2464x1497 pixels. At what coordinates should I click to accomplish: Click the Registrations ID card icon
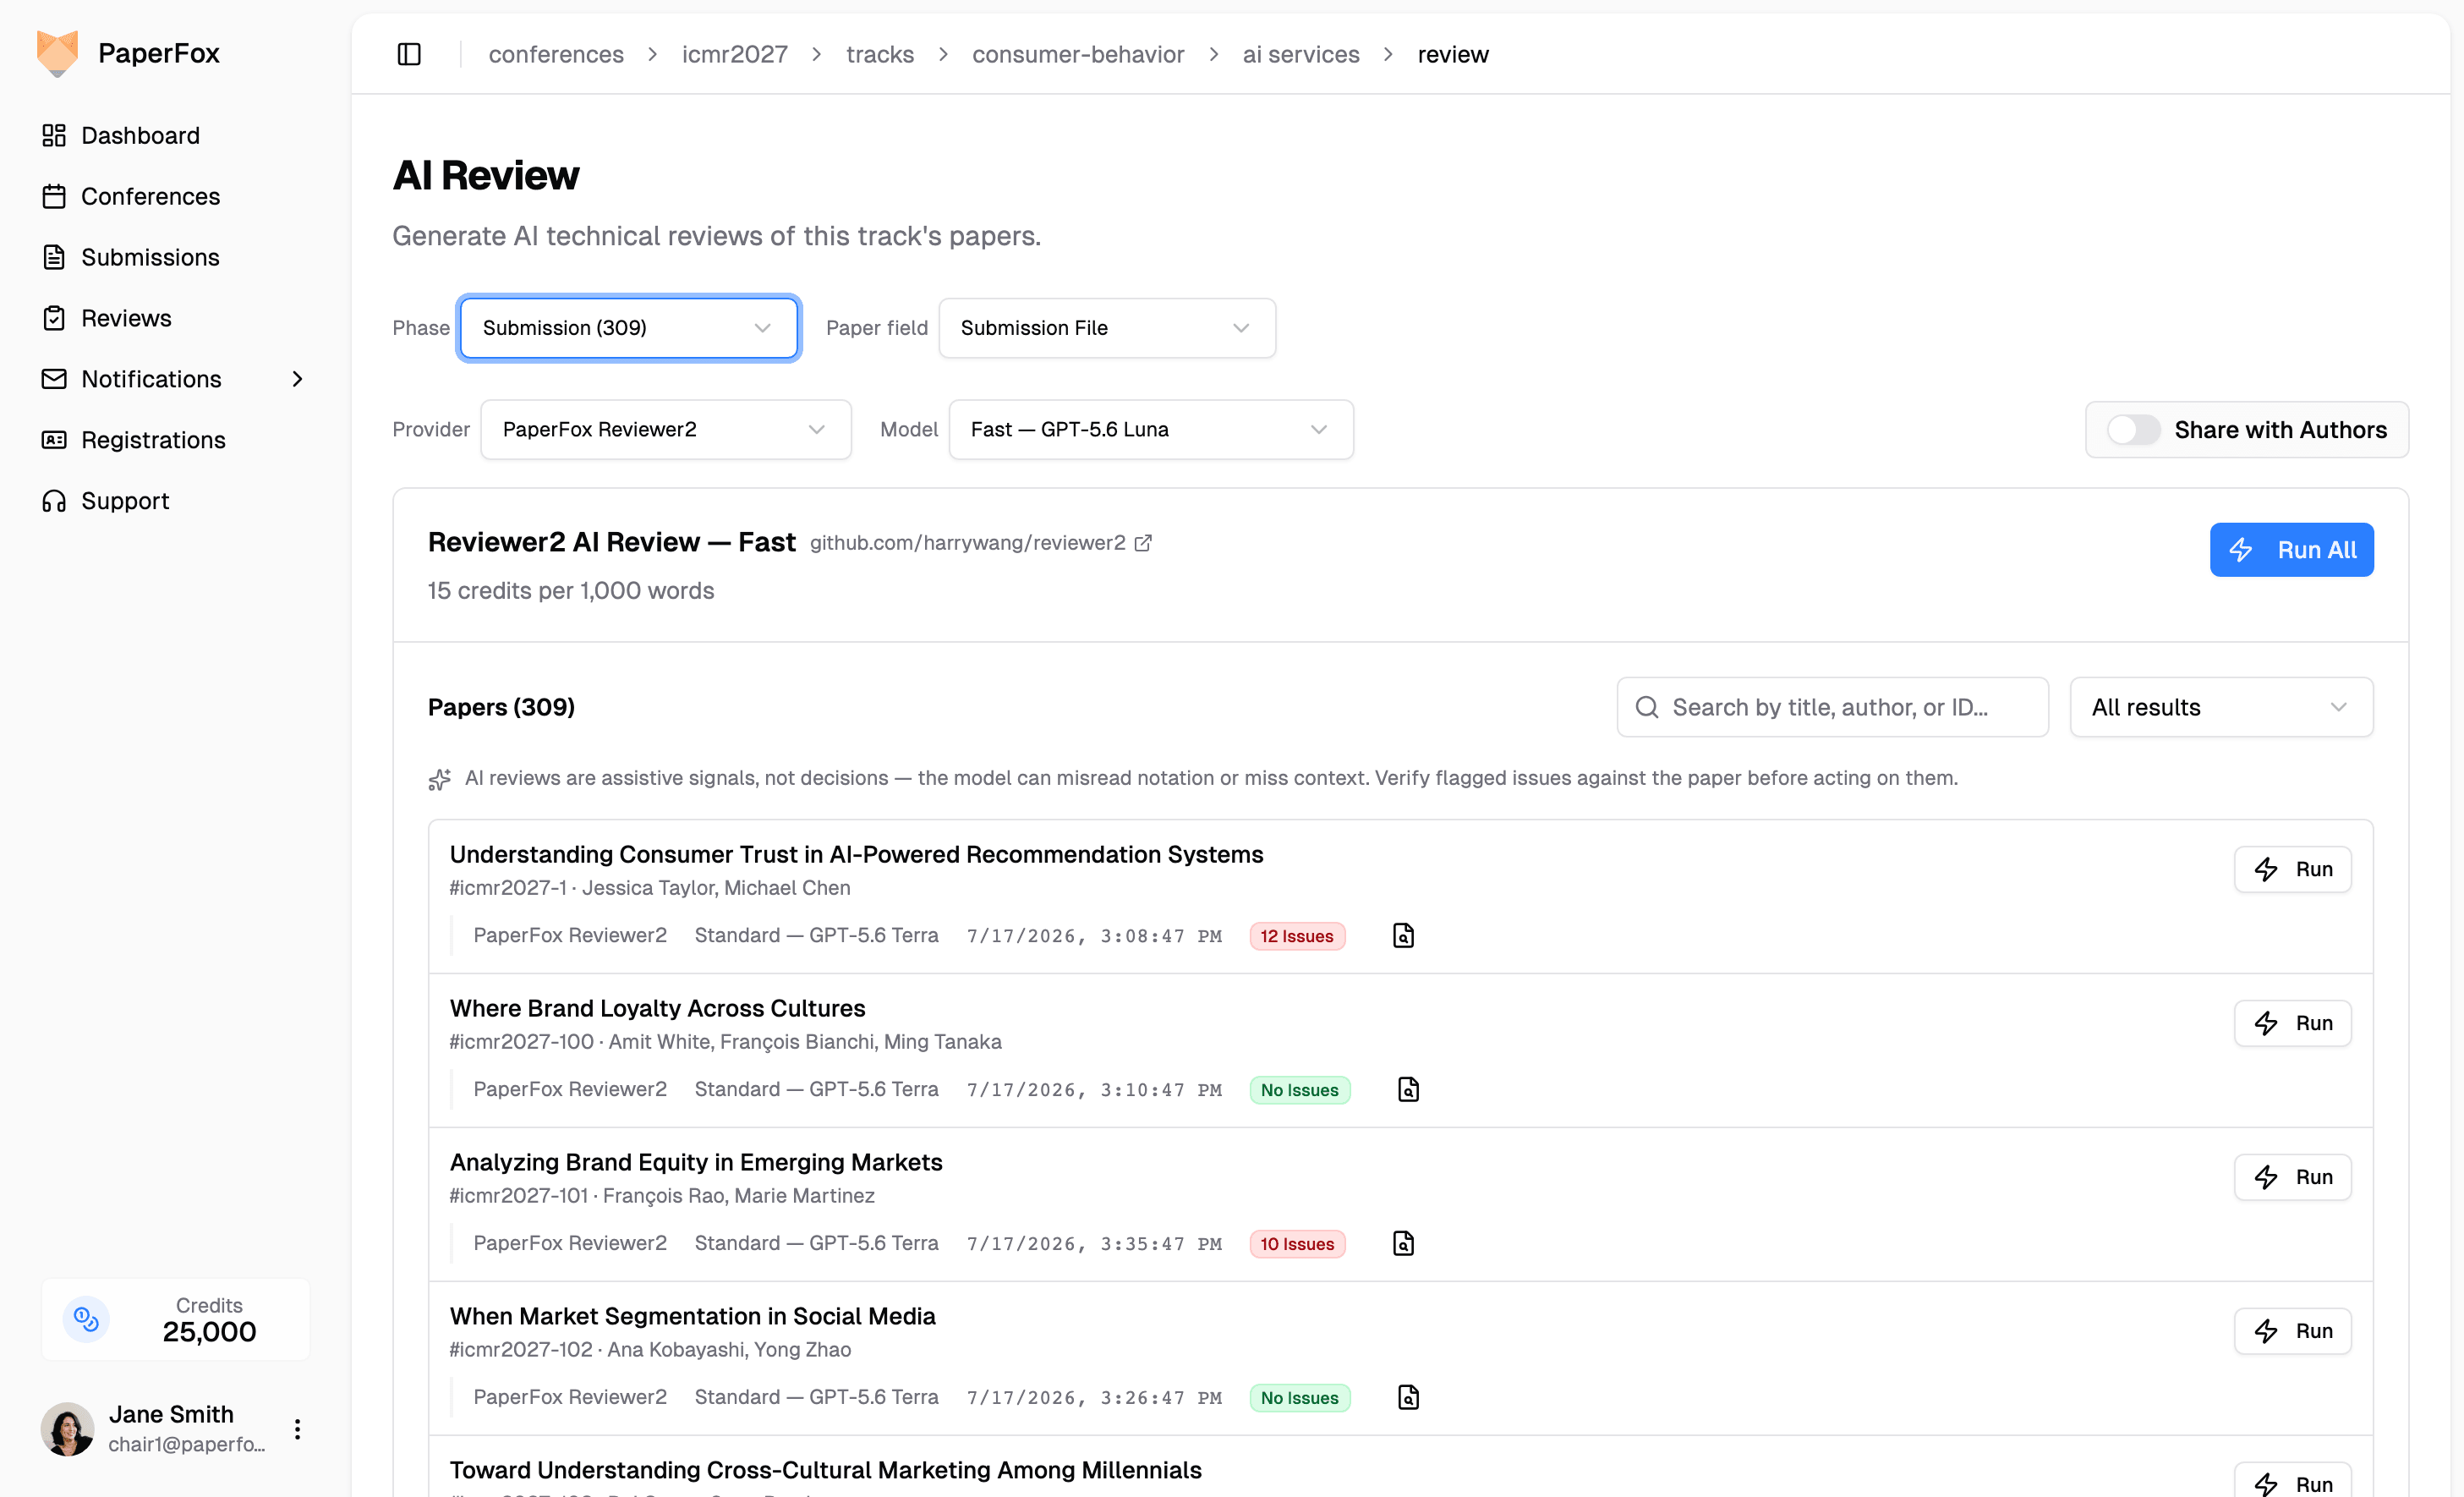[x=54, y=440]
